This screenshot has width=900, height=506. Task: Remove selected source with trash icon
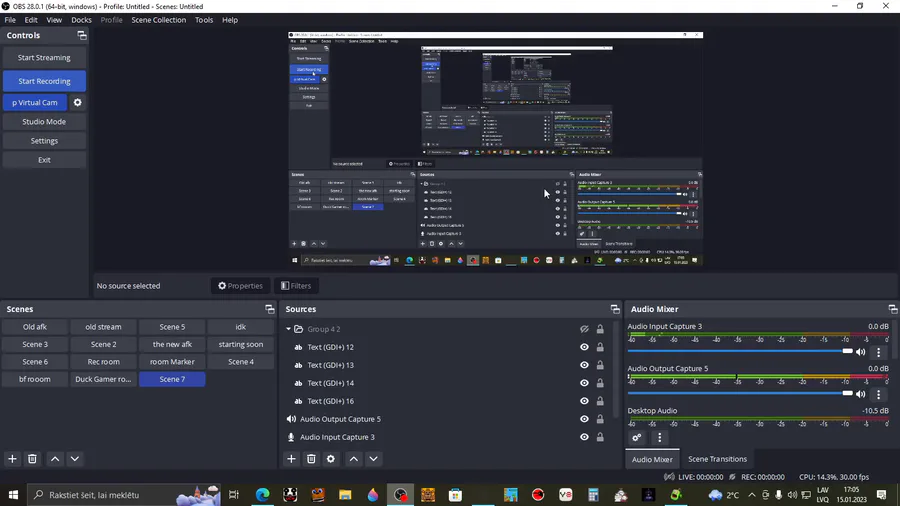click(x=311, y=459)
